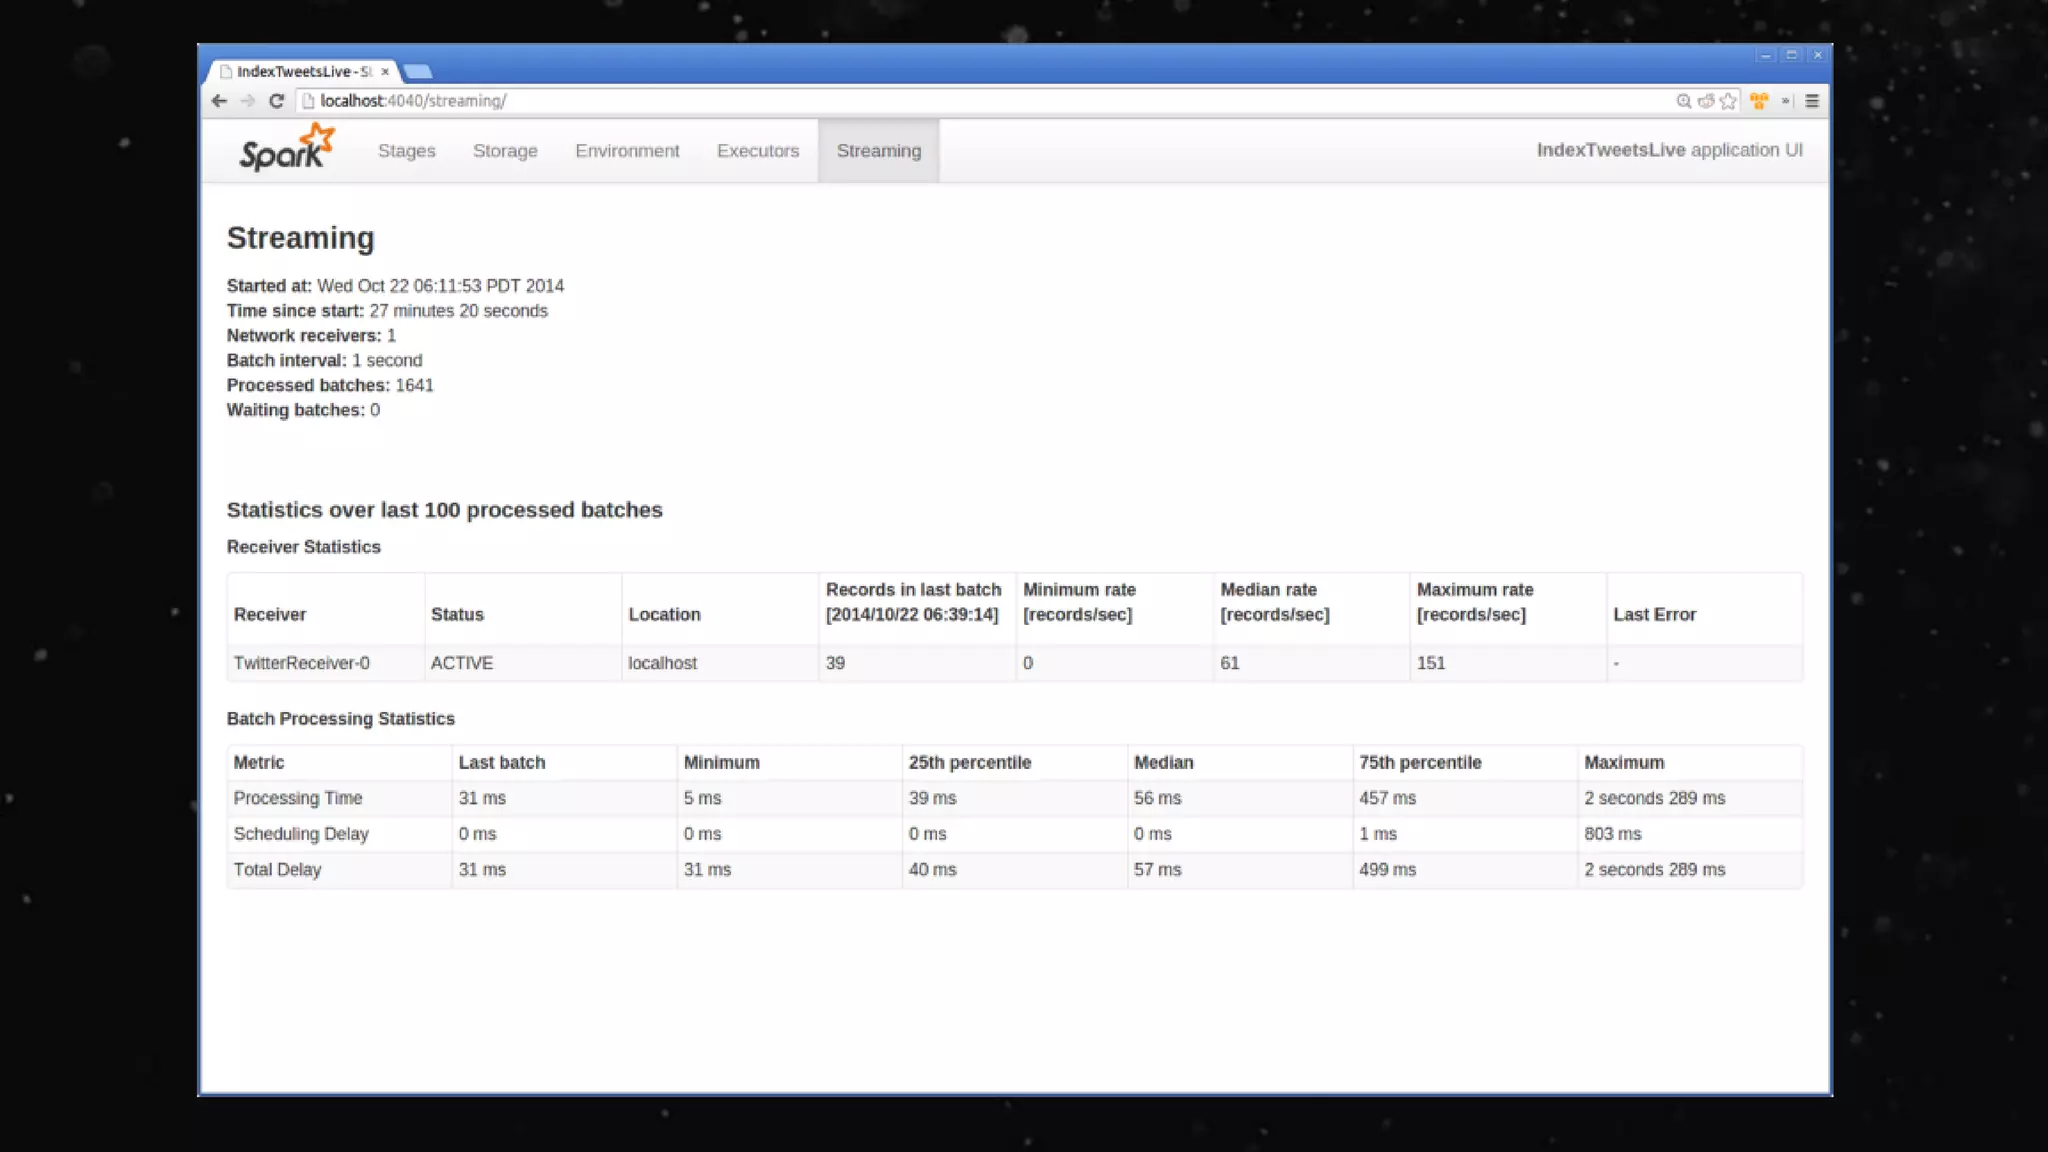
Task: Switch to the Storage tab
Action: tap(505, 151)
